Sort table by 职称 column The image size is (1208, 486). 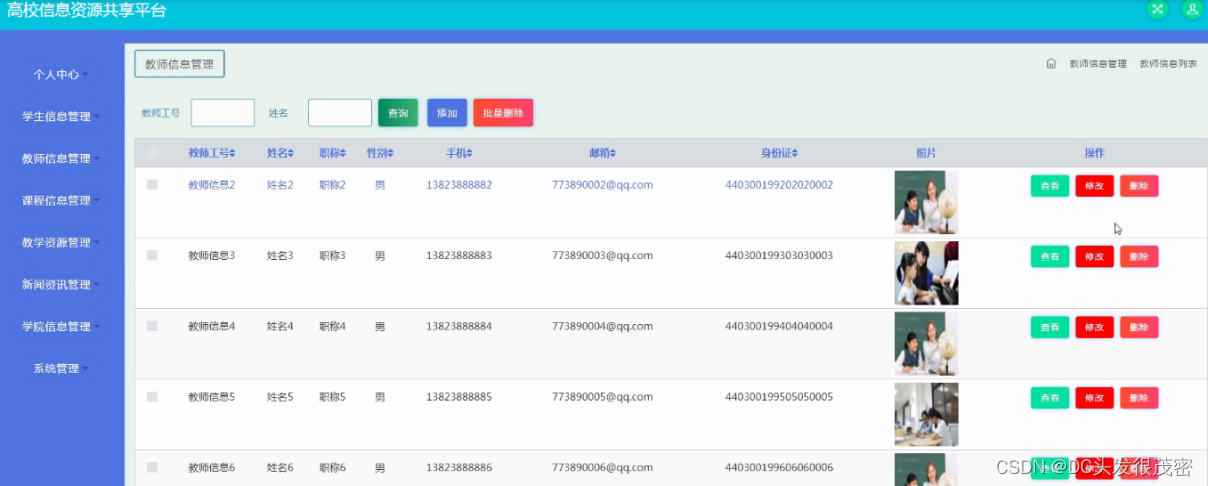[332, 153]
